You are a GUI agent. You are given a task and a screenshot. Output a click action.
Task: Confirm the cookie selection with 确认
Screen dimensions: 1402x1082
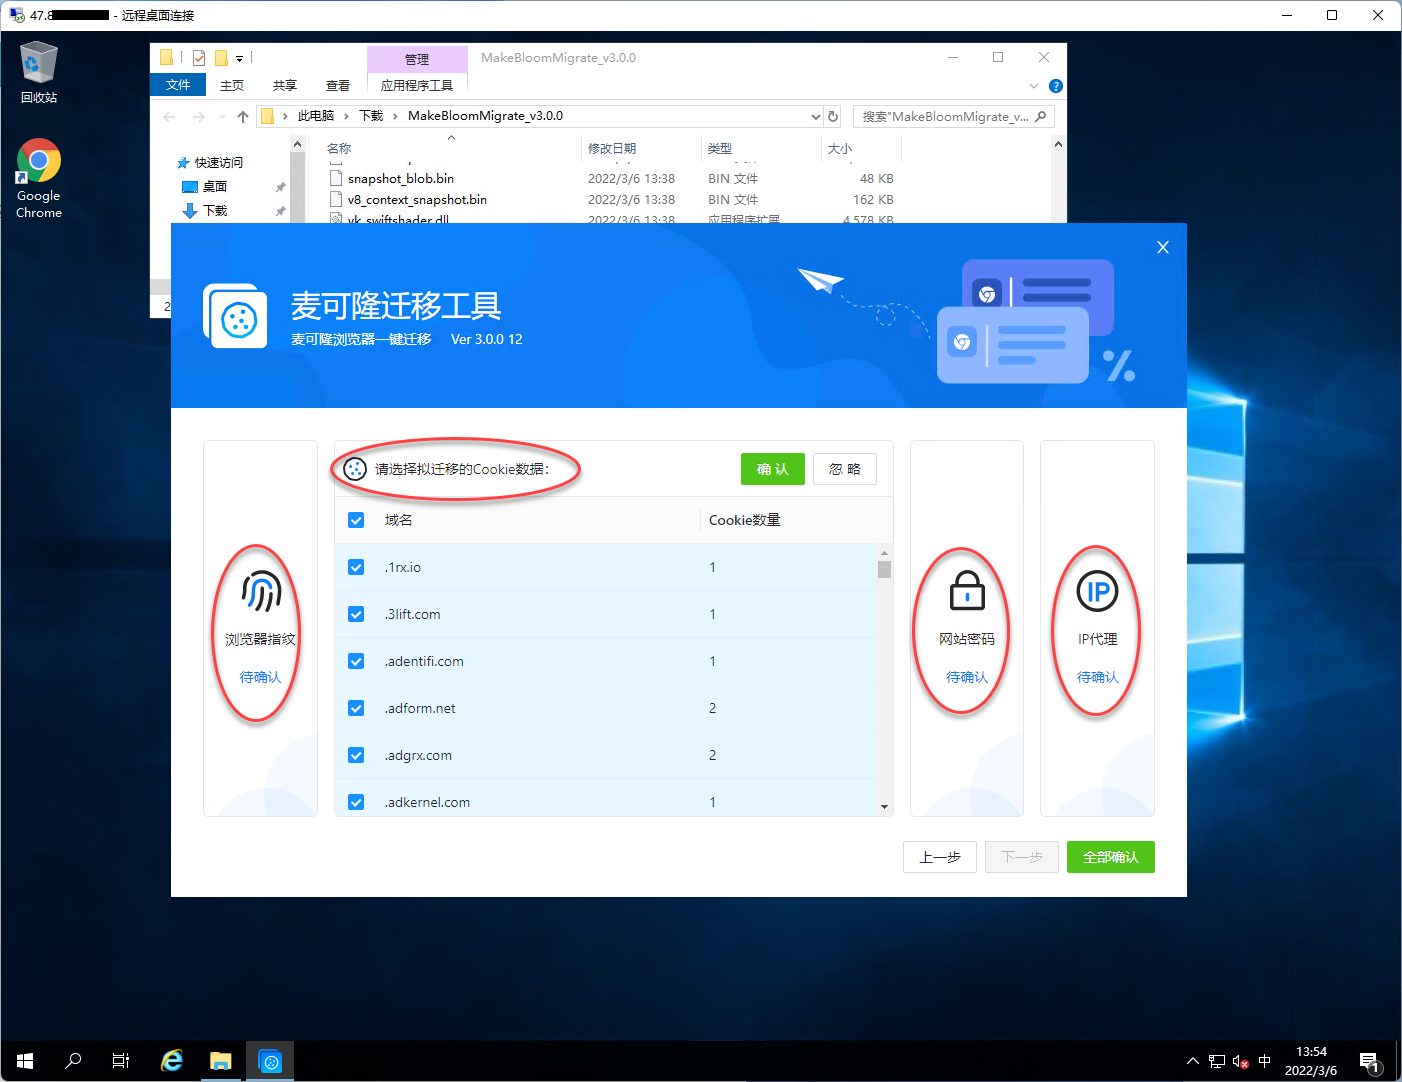(x=773, y=469)
